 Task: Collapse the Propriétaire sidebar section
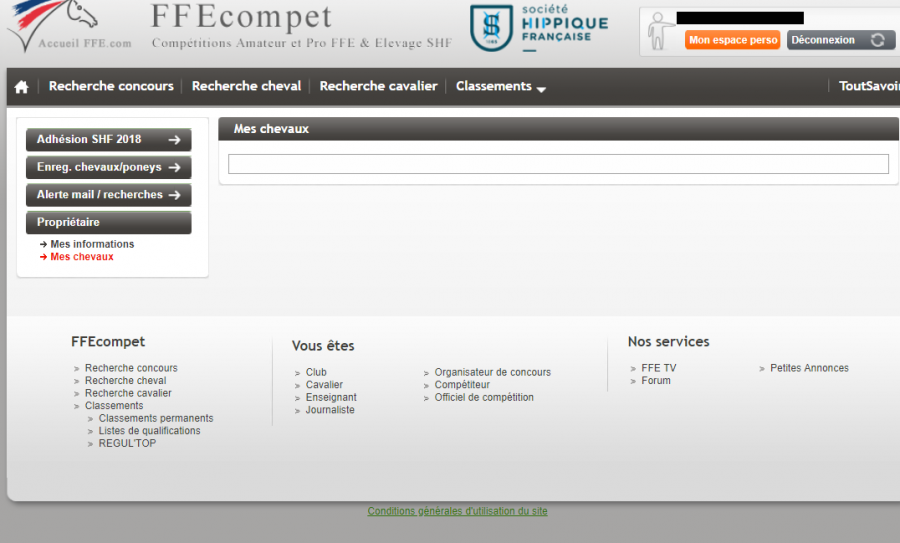108,222
